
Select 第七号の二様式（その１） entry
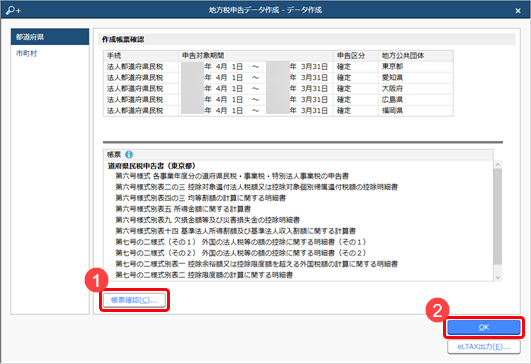pyautogui.click(x=241, y=242)
